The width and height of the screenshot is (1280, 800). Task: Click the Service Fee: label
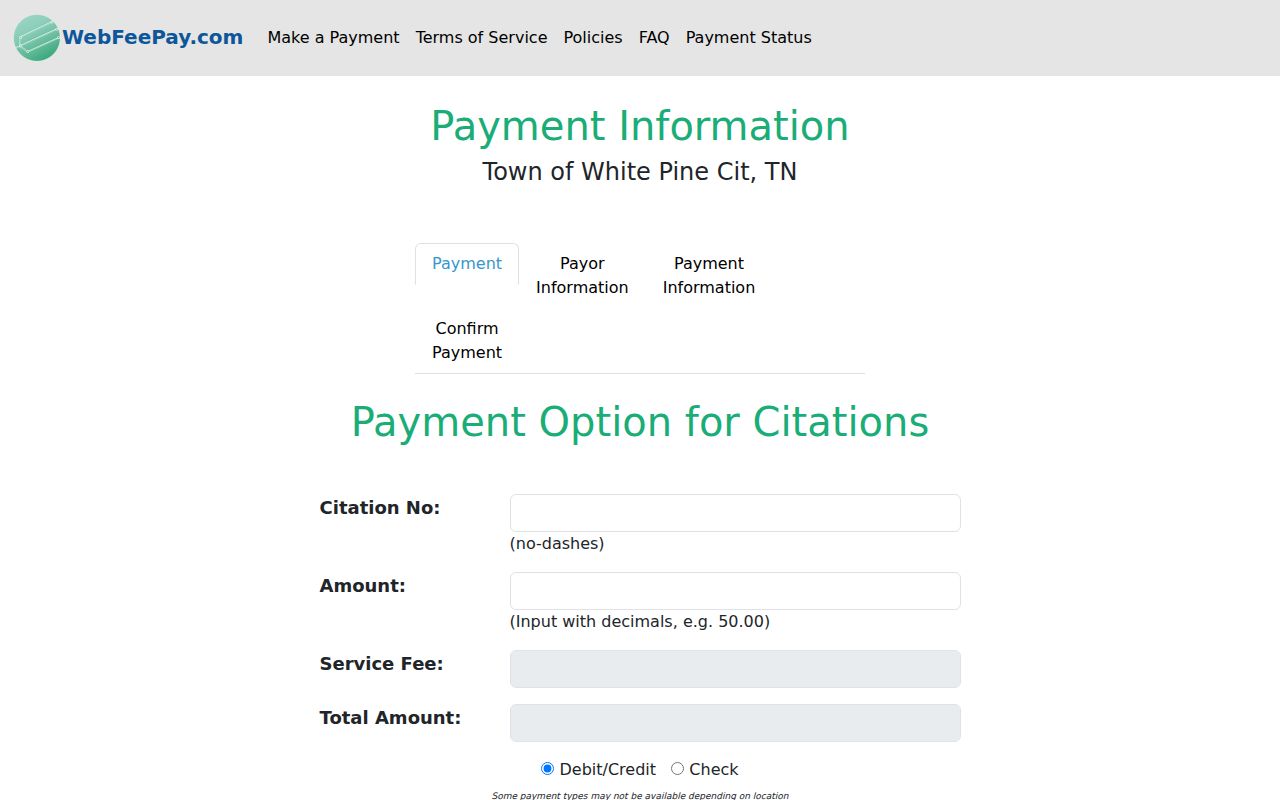[381, 664]
